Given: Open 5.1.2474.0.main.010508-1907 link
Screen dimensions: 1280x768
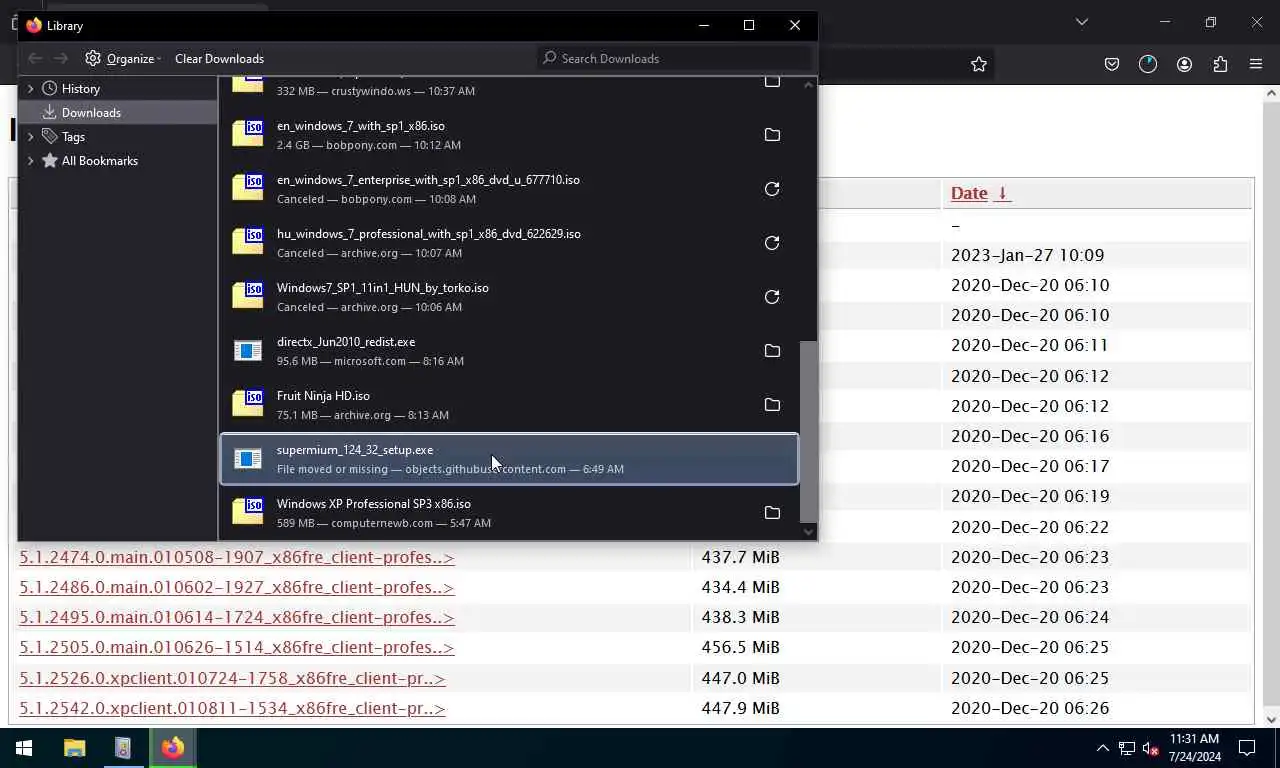Looking at the screenshot, I should pyautogui.click(x=237, y=557).
